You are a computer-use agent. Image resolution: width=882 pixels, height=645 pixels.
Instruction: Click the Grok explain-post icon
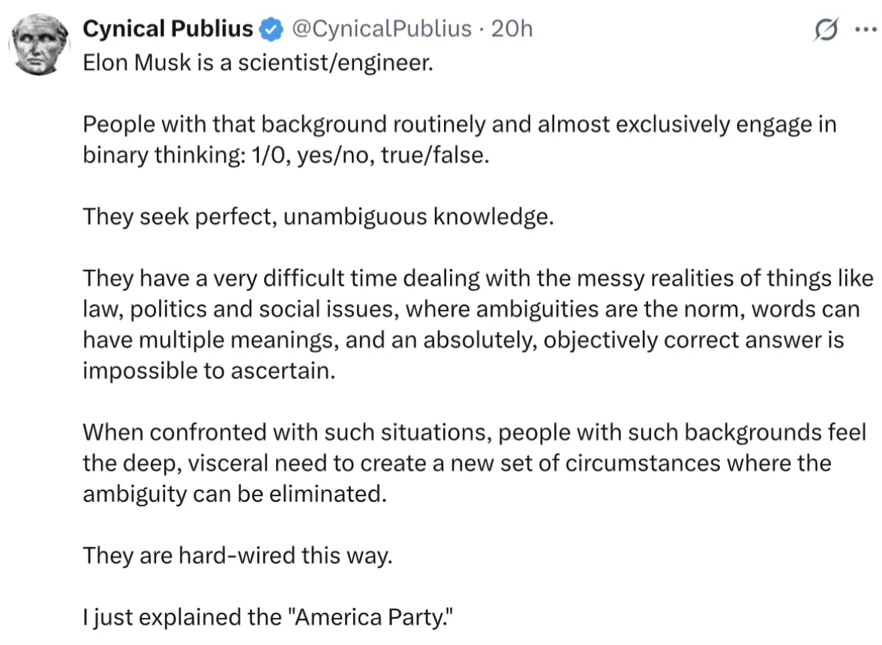pos(826,29)
